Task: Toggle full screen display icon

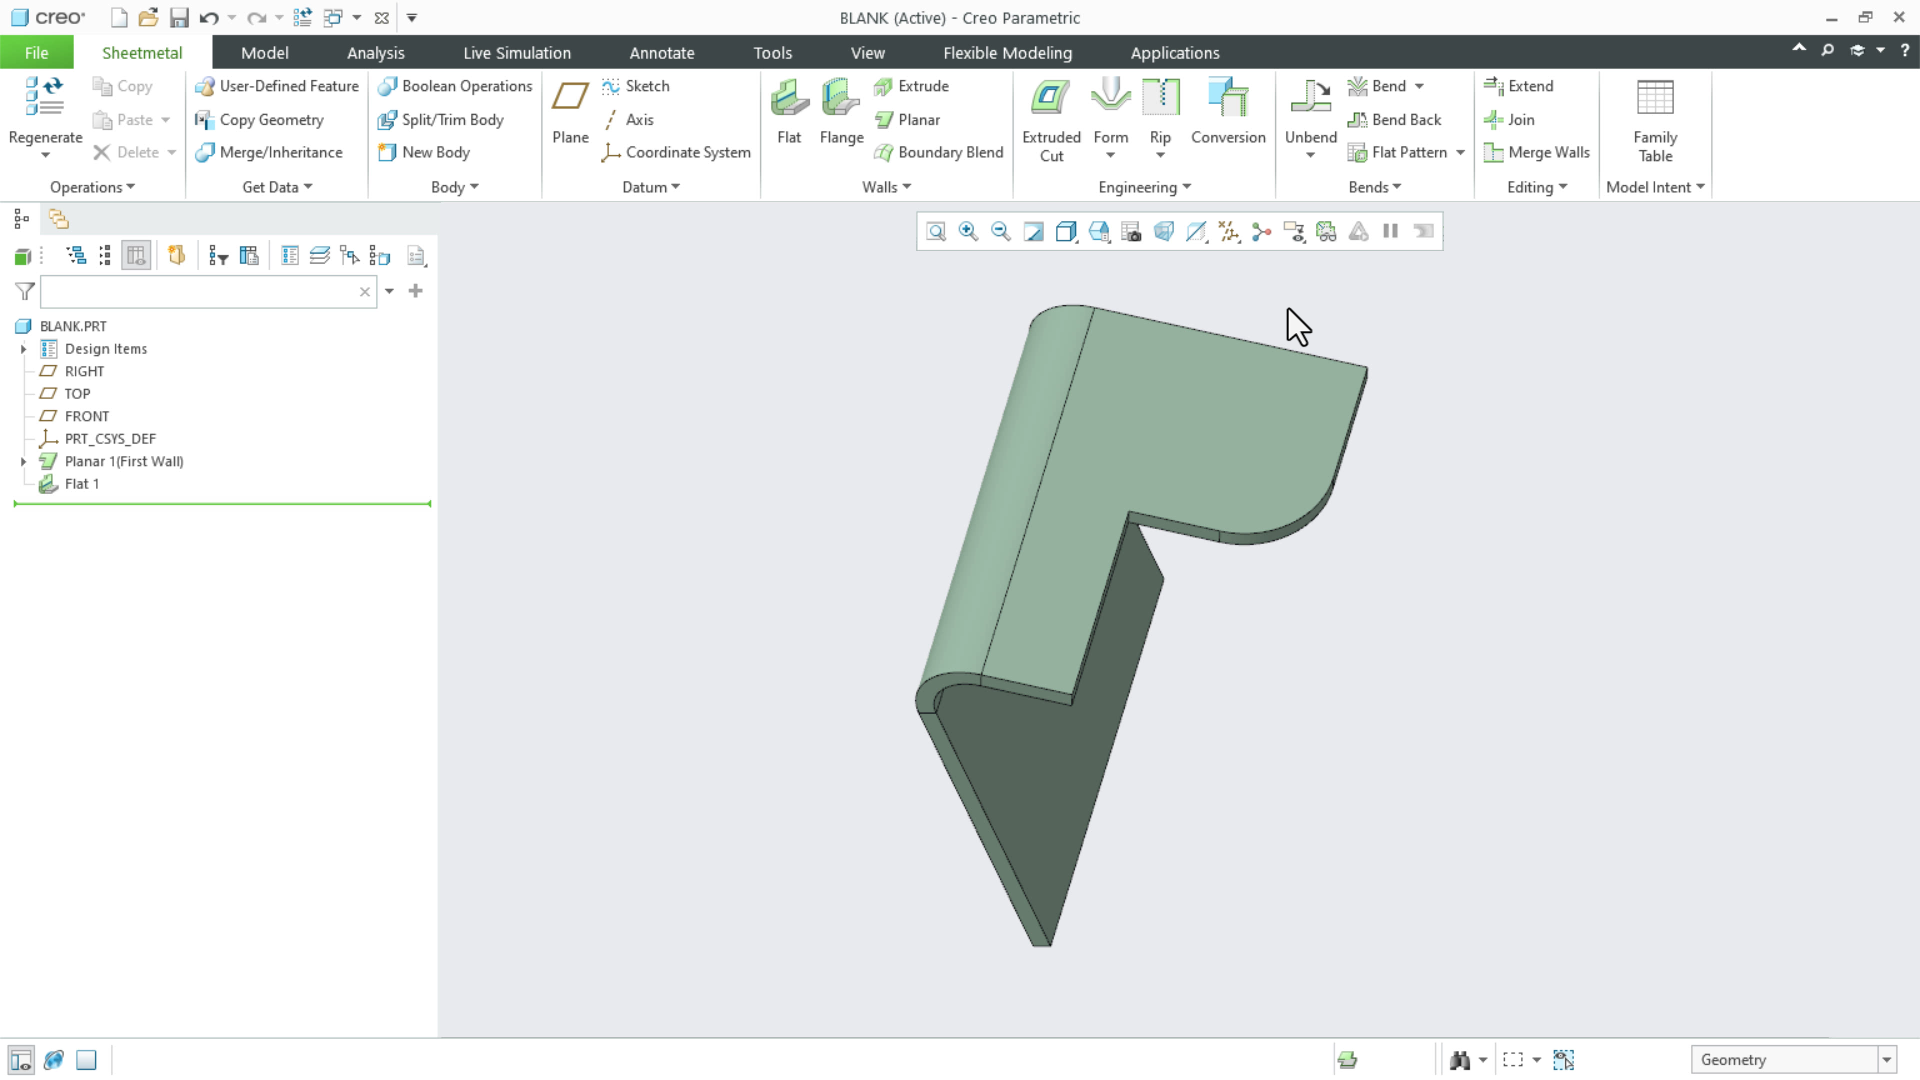Action: coord(87,1060)
